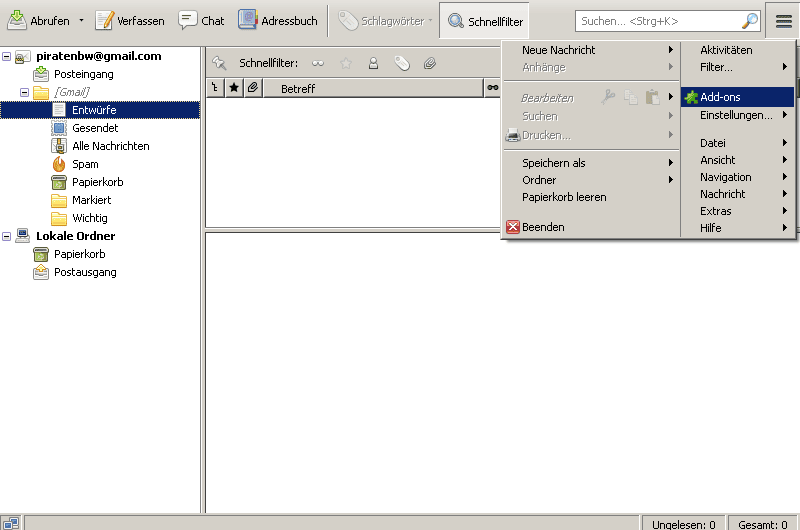The width and height of the screenshot is (800, 530).
Task: Open the Posteingang inbox folder
Action: (84, 74)
